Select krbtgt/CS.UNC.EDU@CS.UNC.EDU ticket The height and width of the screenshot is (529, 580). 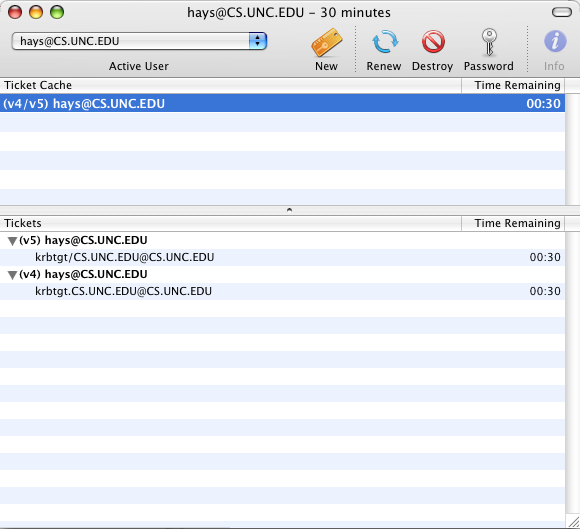point(282,257)
